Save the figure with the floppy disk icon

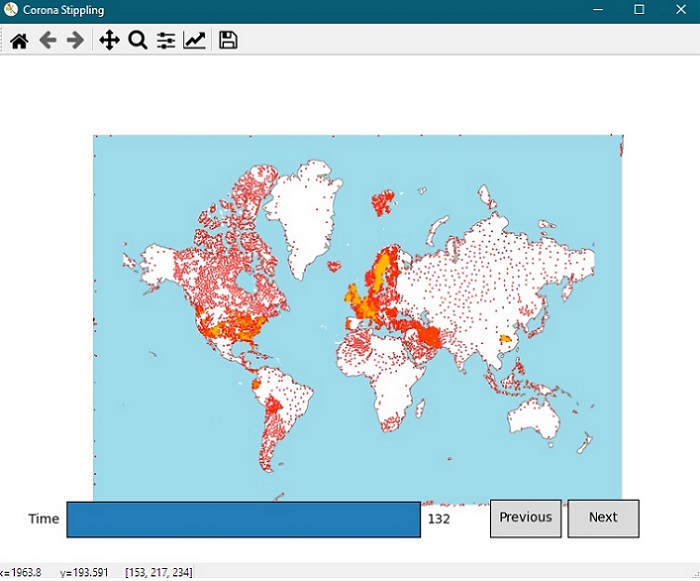(228, 40)
